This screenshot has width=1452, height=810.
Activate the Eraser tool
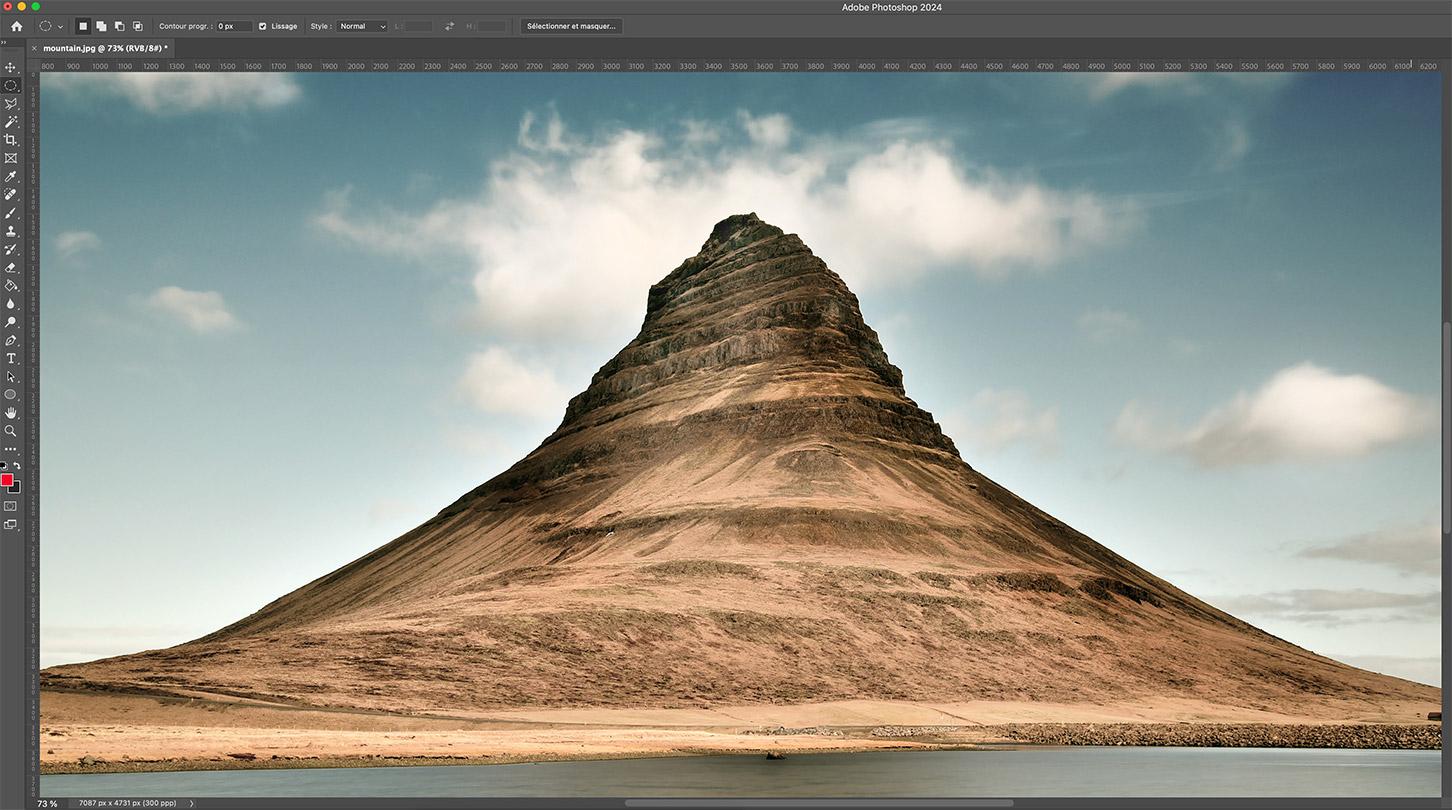[x=11, y=267]
